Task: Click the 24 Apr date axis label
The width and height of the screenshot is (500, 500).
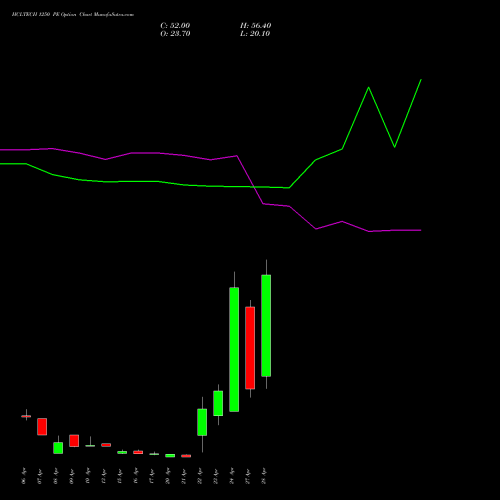Action: [232, 476]
